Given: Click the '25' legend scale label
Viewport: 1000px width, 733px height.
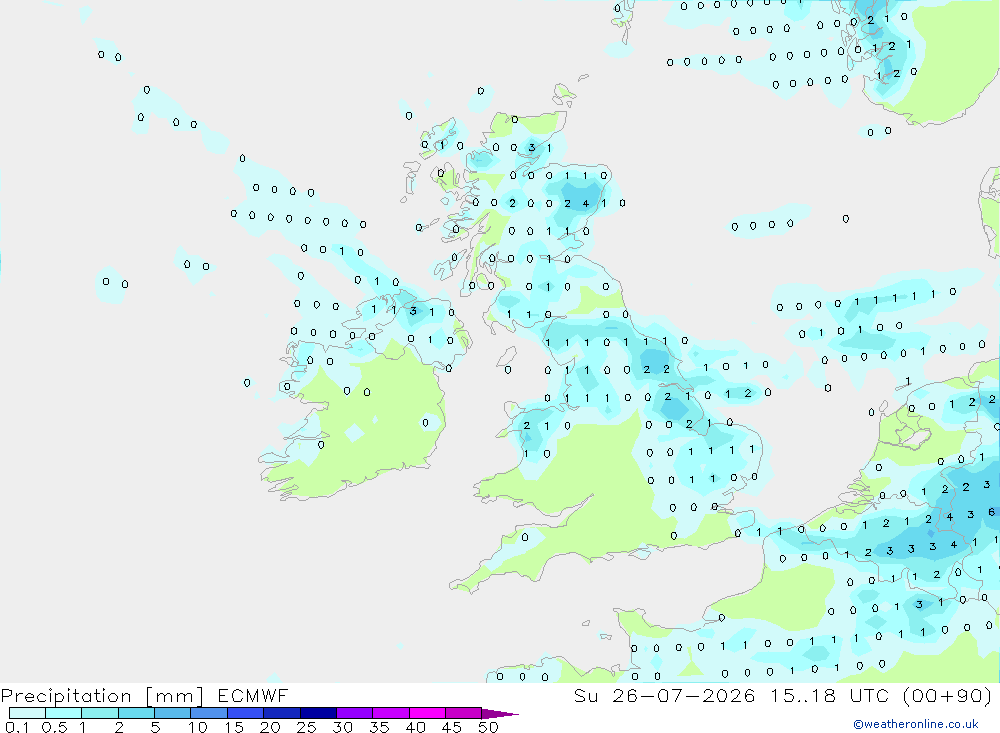Looking at the screenshot, I should (x=306, y=727).
